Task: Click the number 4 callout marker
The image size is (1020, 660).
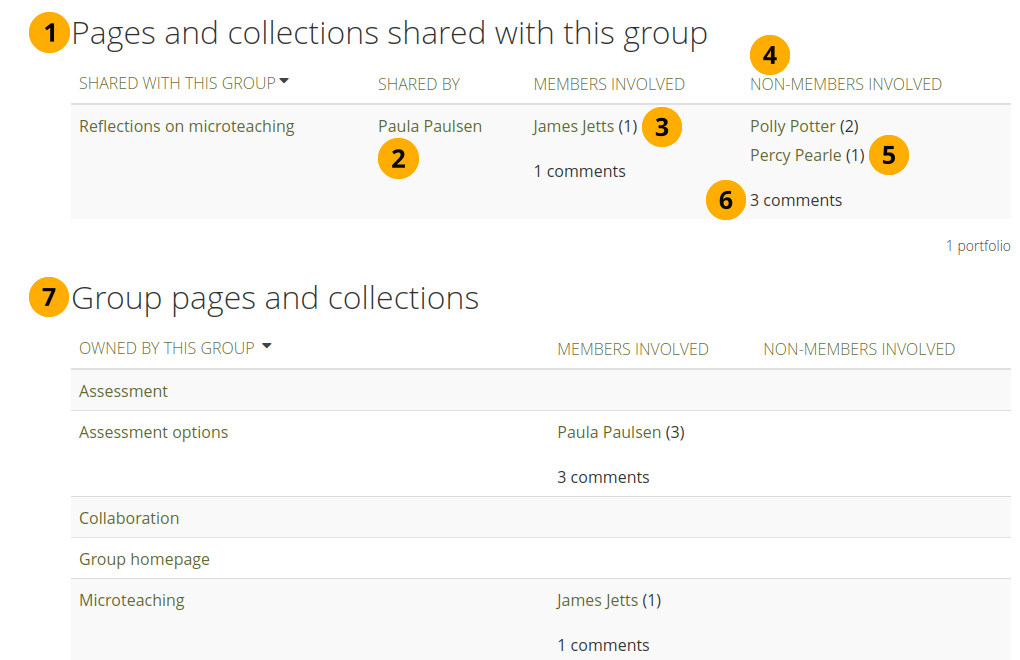Action: coord(769,56)
